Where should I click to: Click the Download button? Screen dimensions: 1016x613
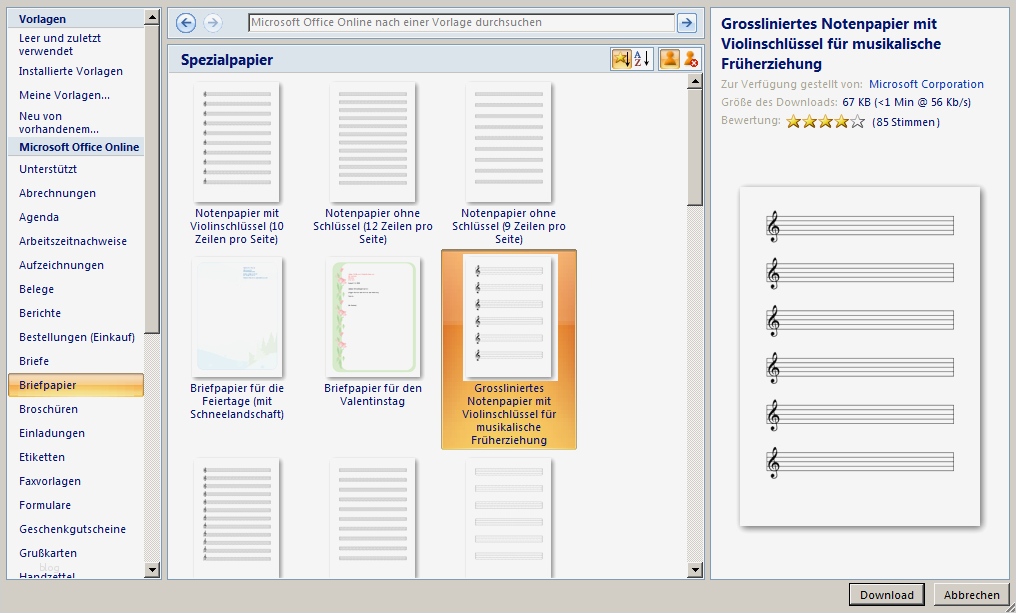(886, 595)
